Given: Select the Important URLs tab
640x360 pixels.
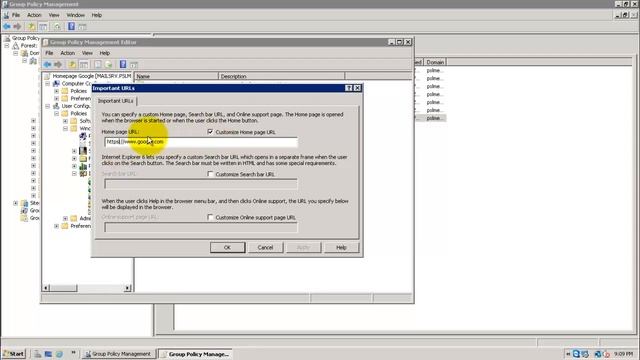Looking at the screenshot, I should (x=116, y=101).
